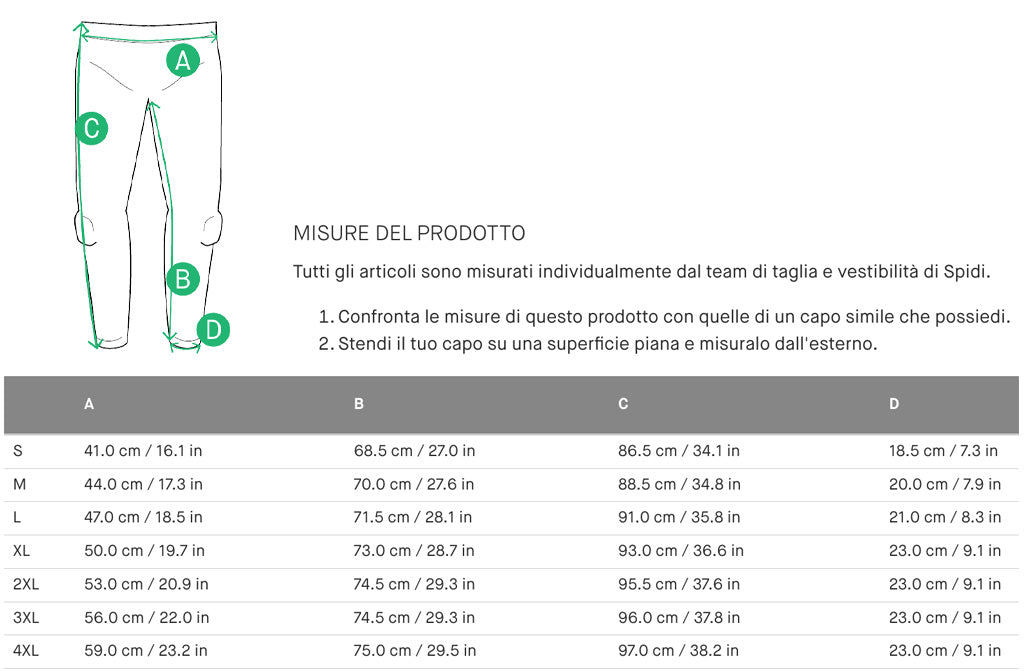Image resolution: width=1024 pixels, height=671 pixels.
Task: Select column header A in the size table
Action: pyautogui.click(x=89, y=404)
